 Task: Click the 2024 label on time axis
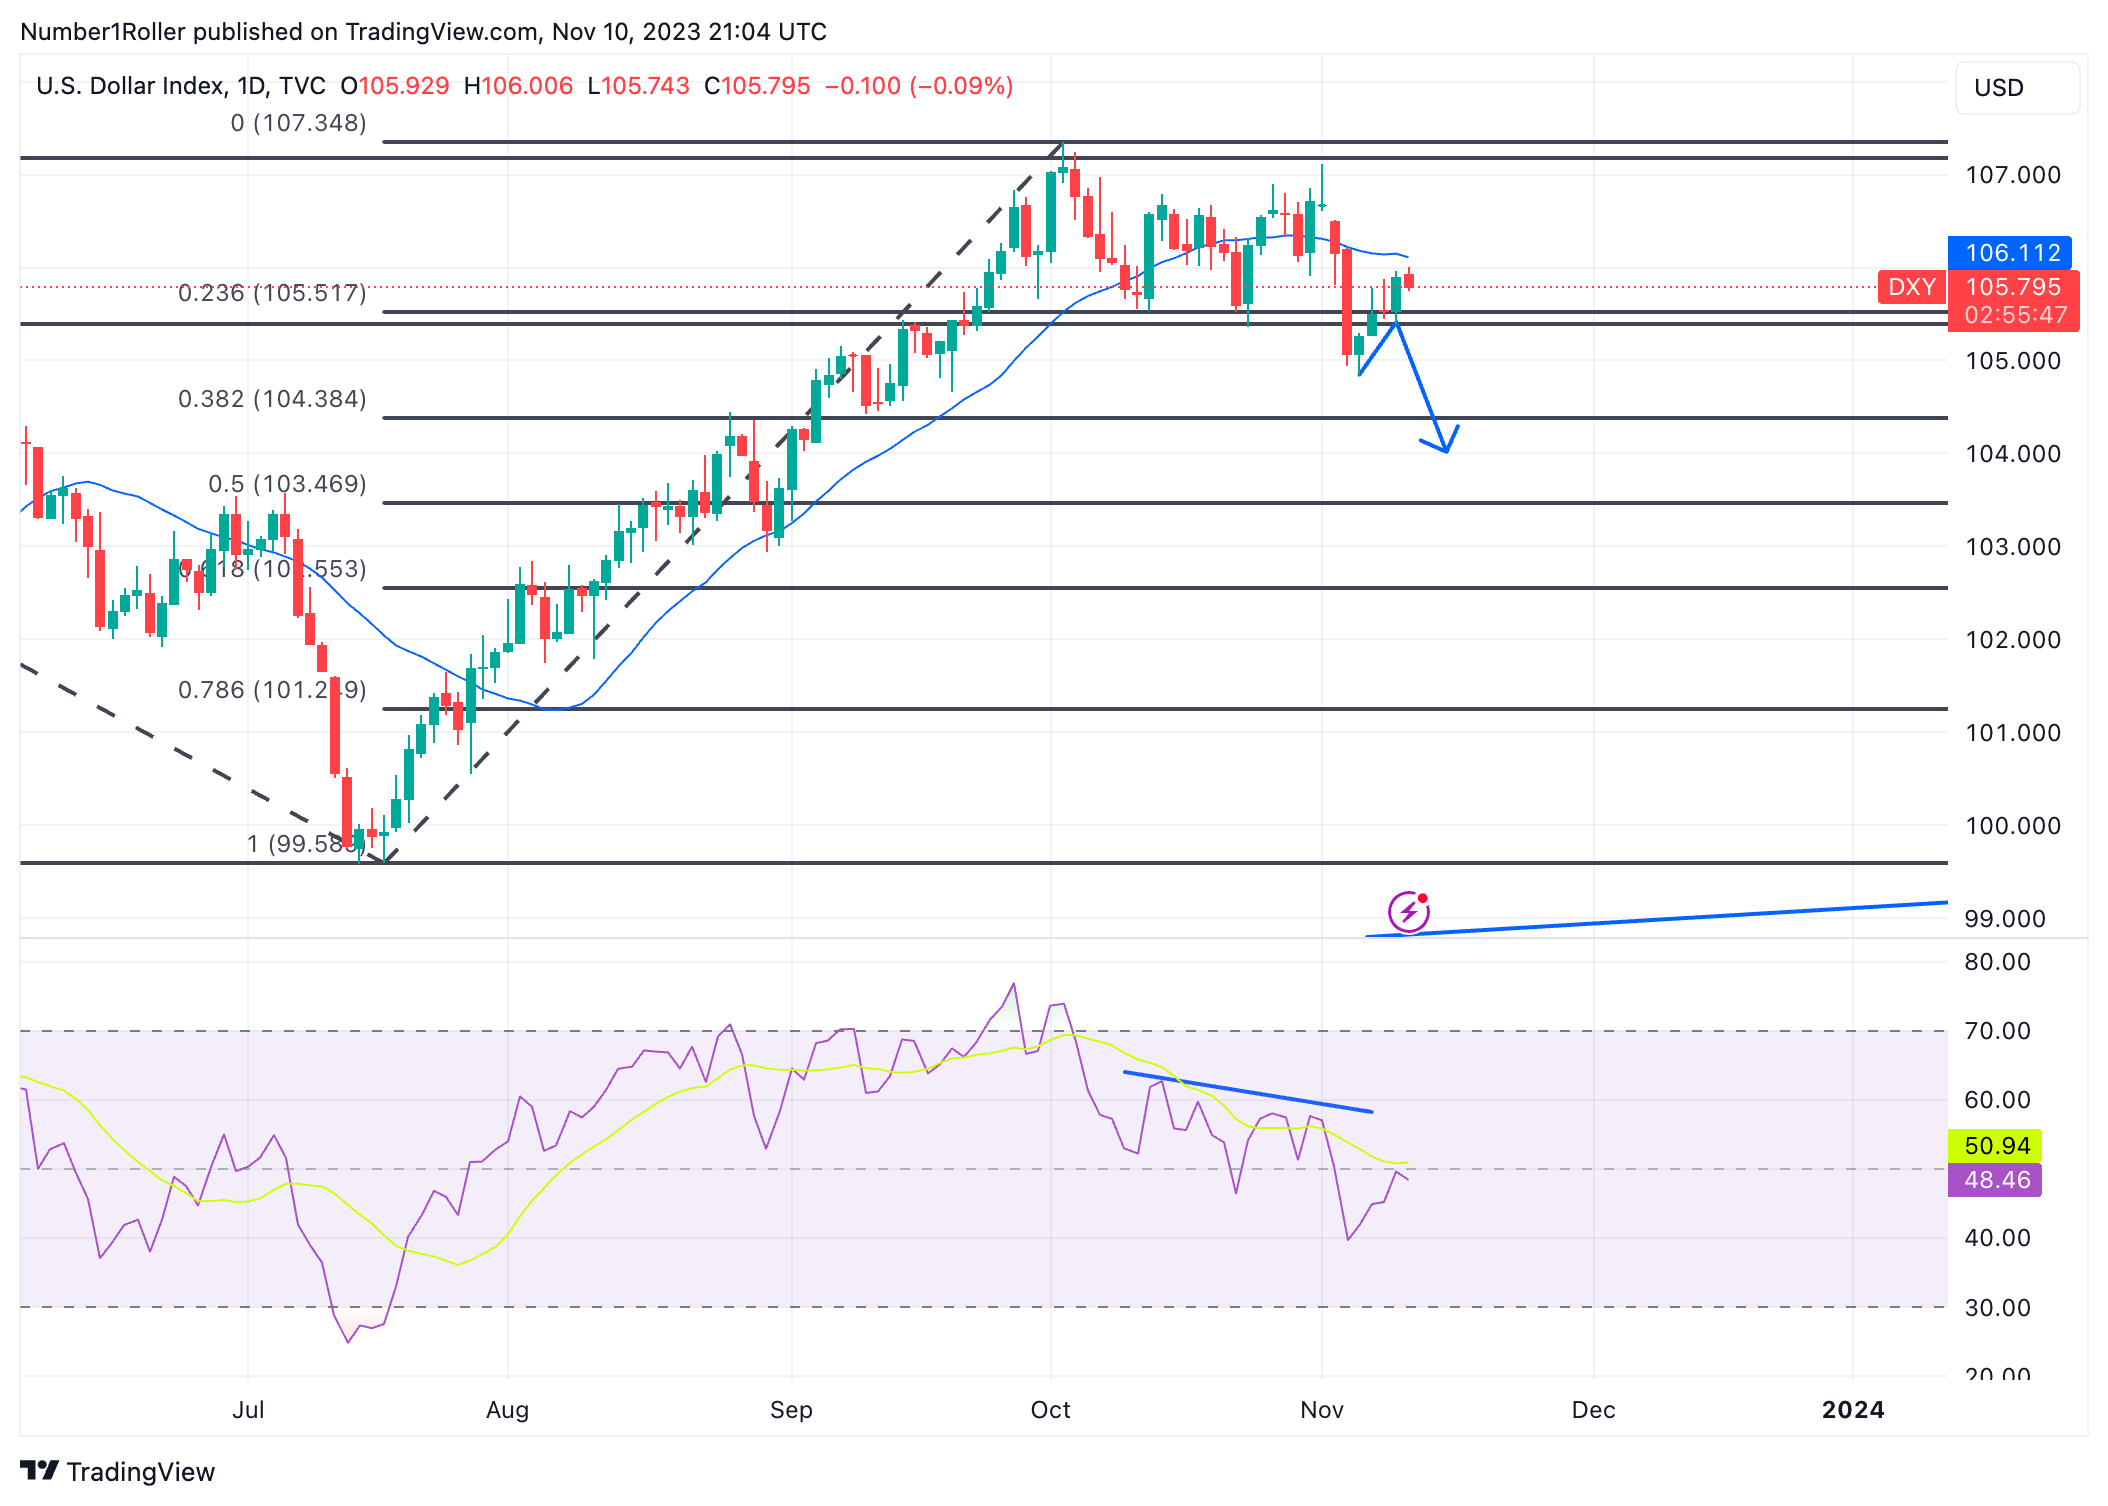click(x=1852, y=1410)
